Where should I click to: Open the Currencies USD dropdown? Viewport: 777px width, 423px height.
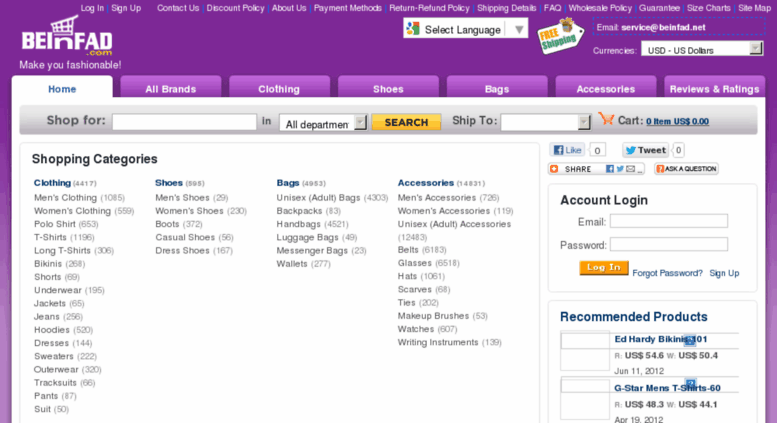click(x=702, y=50)
